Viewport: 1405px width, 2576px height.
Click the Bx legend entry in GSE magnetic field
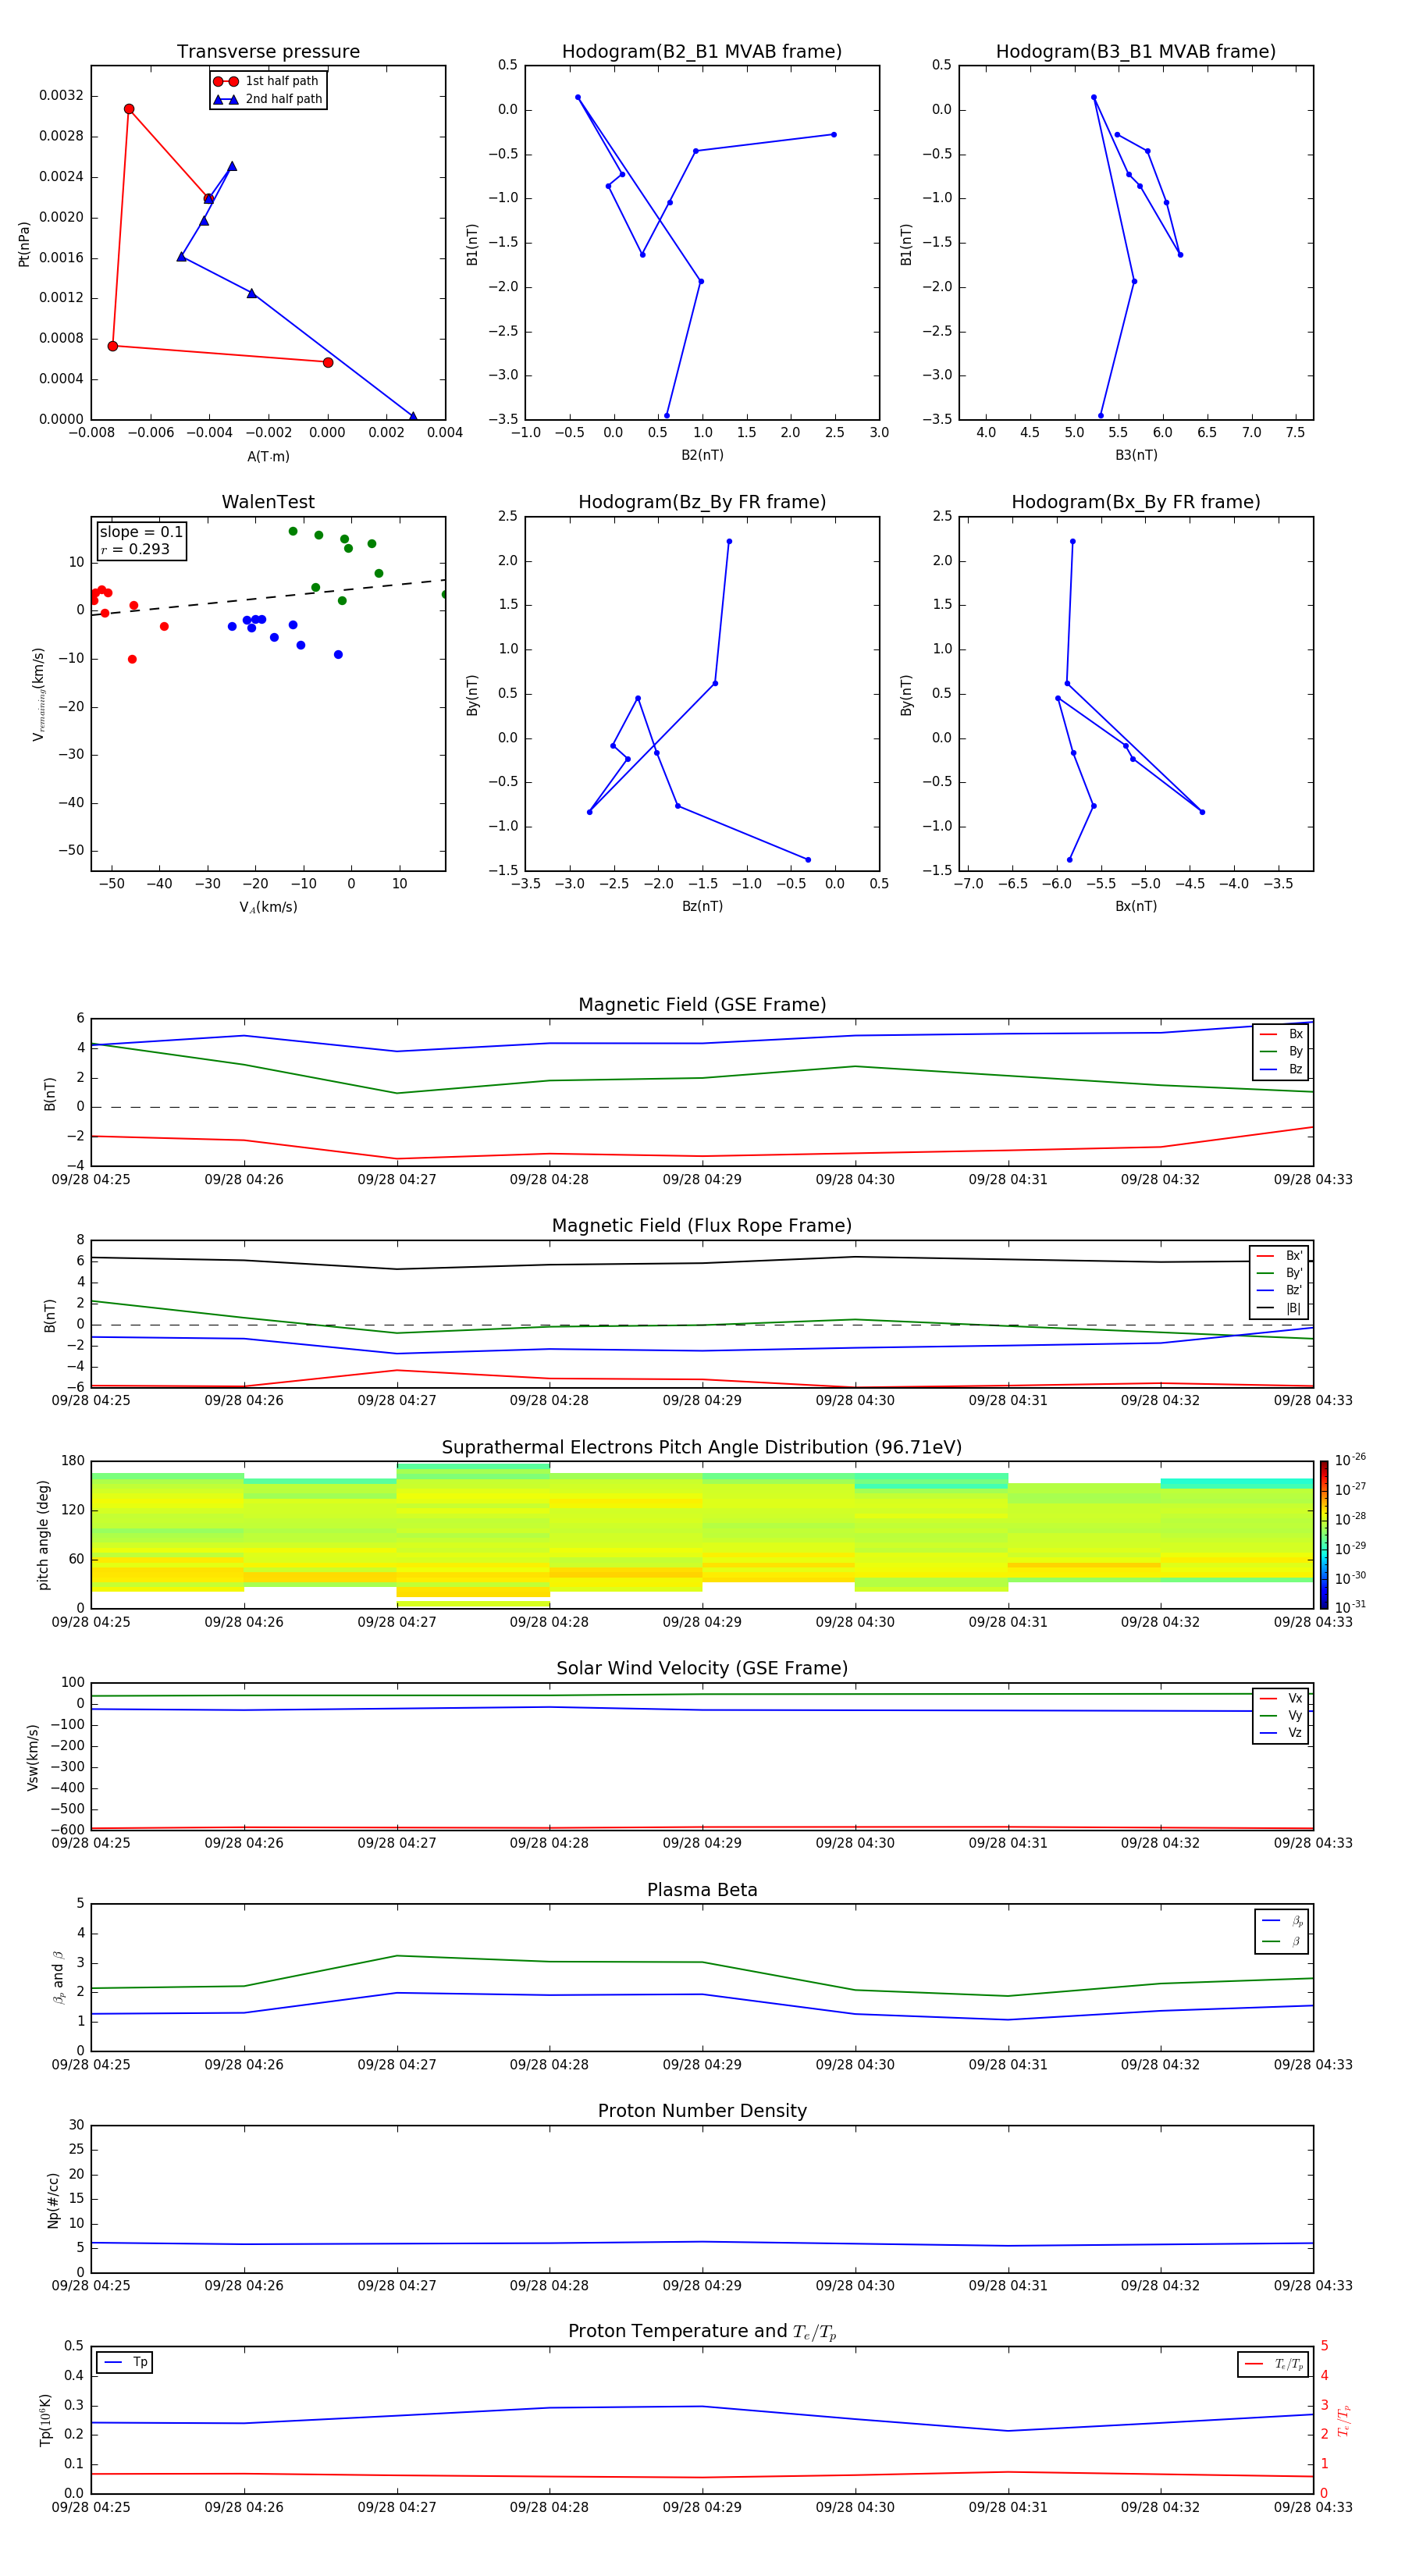1281,1034
